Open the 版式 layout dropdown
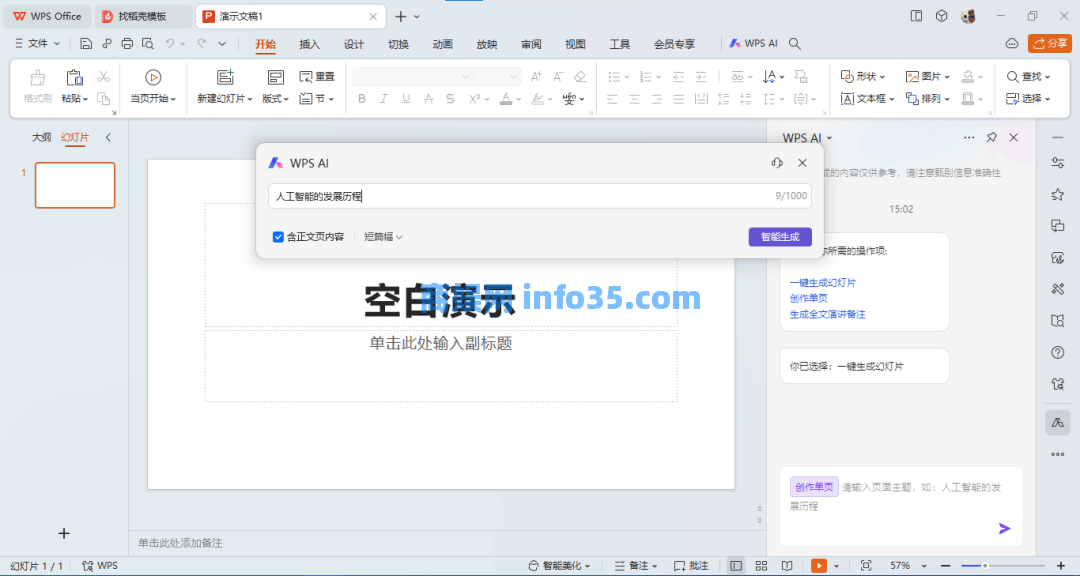Image resolution: width=1080 pixels, height=576 pixels. click(276, 99)
